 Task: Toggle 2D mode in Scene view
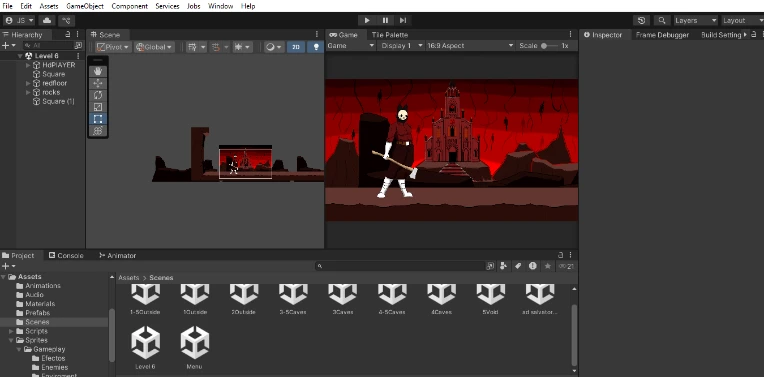pyautogui.click(x=295, y=47)
